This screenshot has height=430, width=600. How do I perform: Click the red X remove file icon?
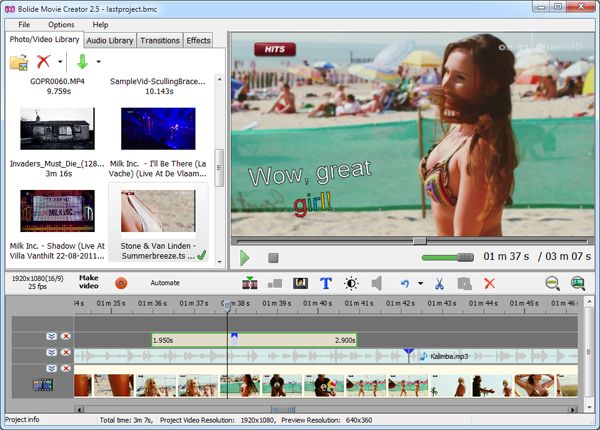[43, 61]
